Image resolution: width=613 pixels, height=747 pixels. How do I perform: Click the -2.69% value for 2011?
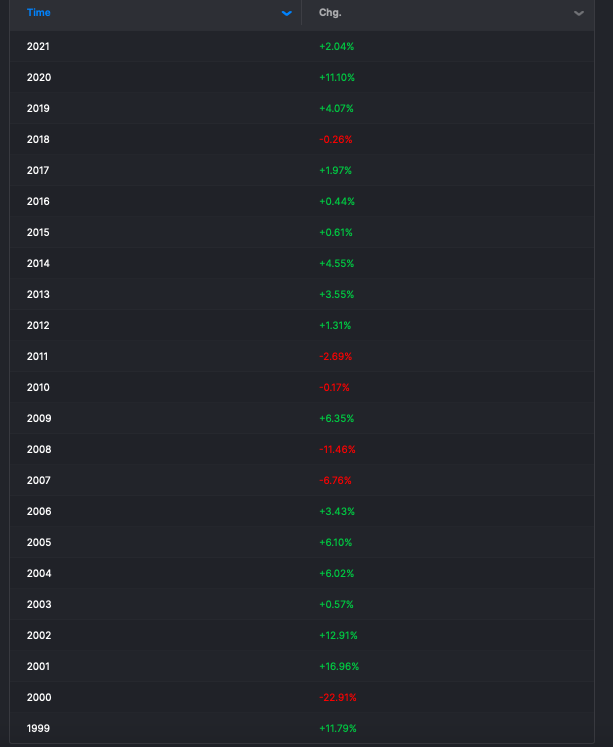[x=335, y=356]
